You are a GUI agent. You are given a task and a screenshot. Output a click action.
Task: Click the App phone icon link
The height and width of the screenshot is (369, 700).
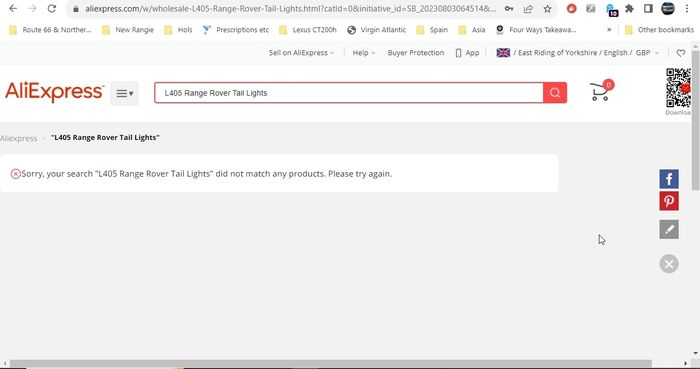tap(467, 53)
